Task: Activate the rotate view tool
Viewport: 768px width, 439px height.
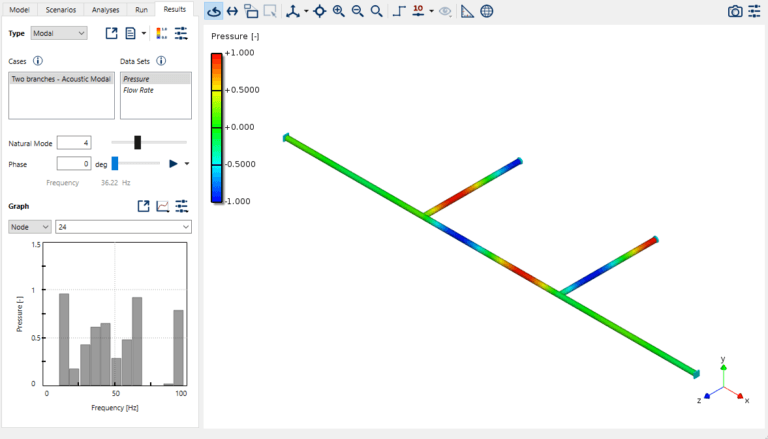Action: [214, 11]
